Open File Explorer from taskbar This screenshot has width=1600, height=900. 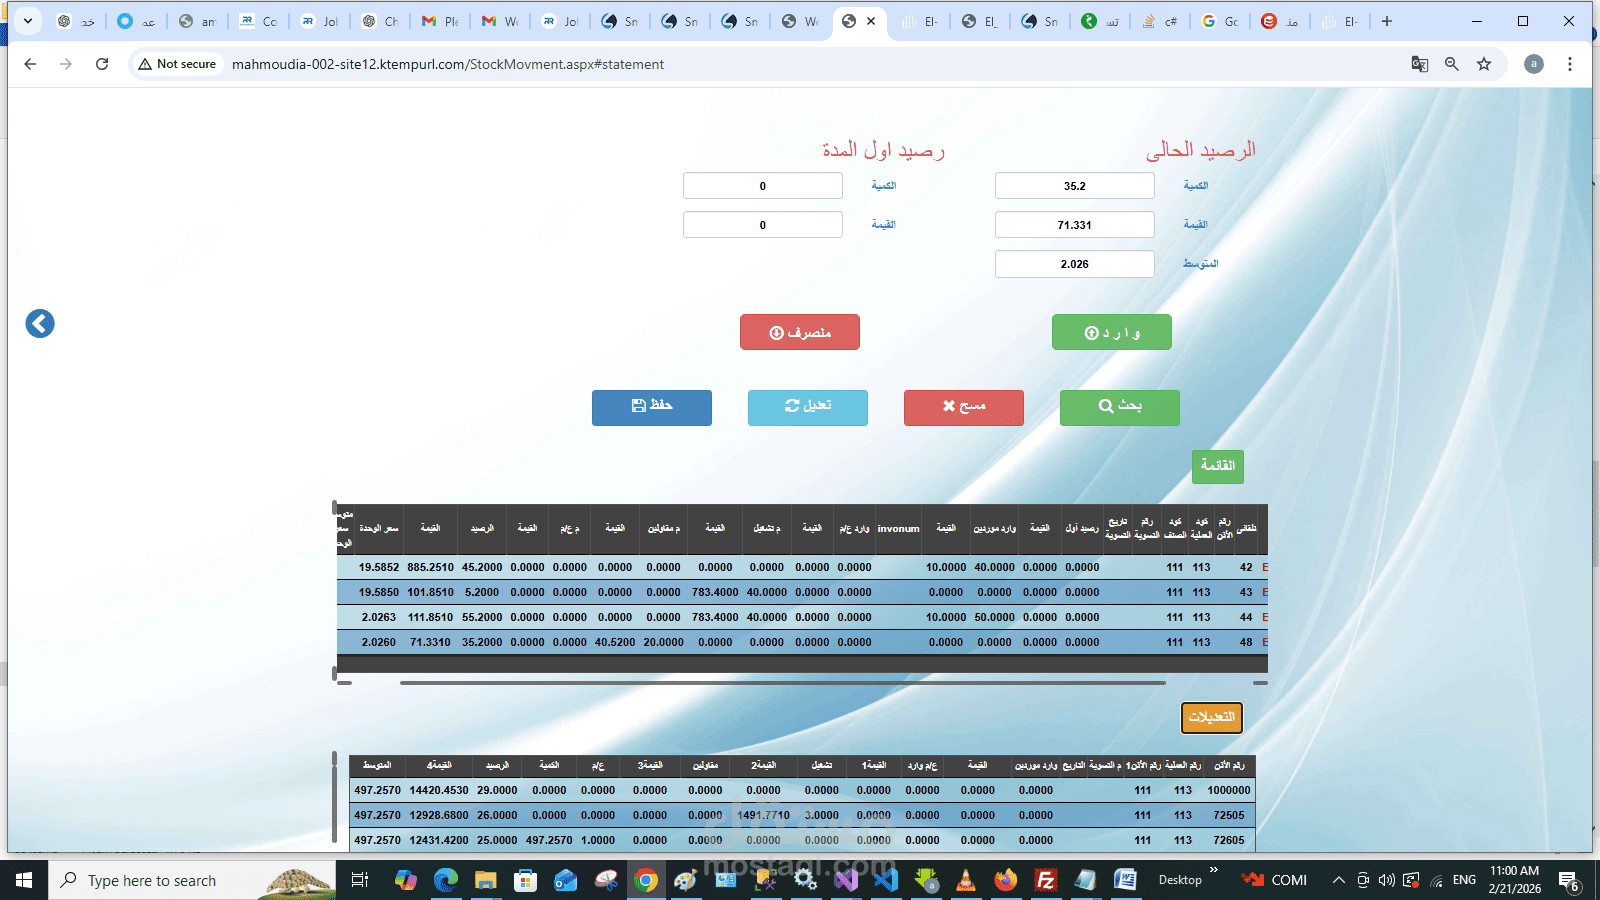pyautogui.click(x=486, y=880)
